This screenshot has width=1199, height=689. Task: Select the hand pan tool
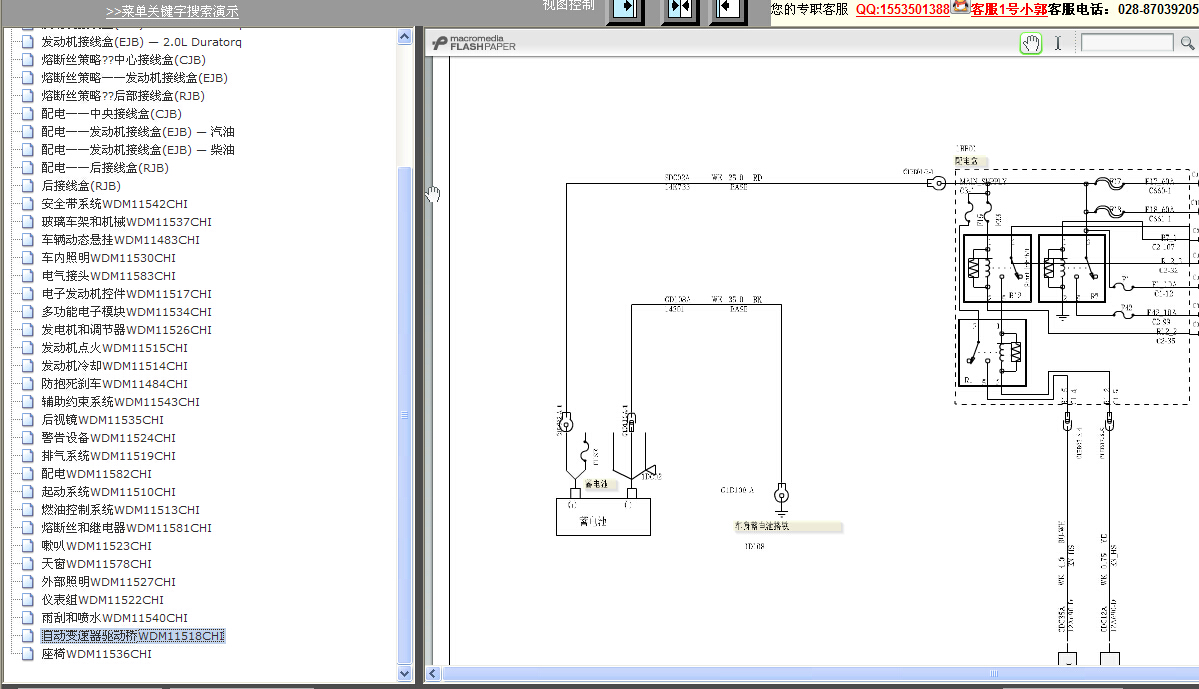click(1031, 44)
